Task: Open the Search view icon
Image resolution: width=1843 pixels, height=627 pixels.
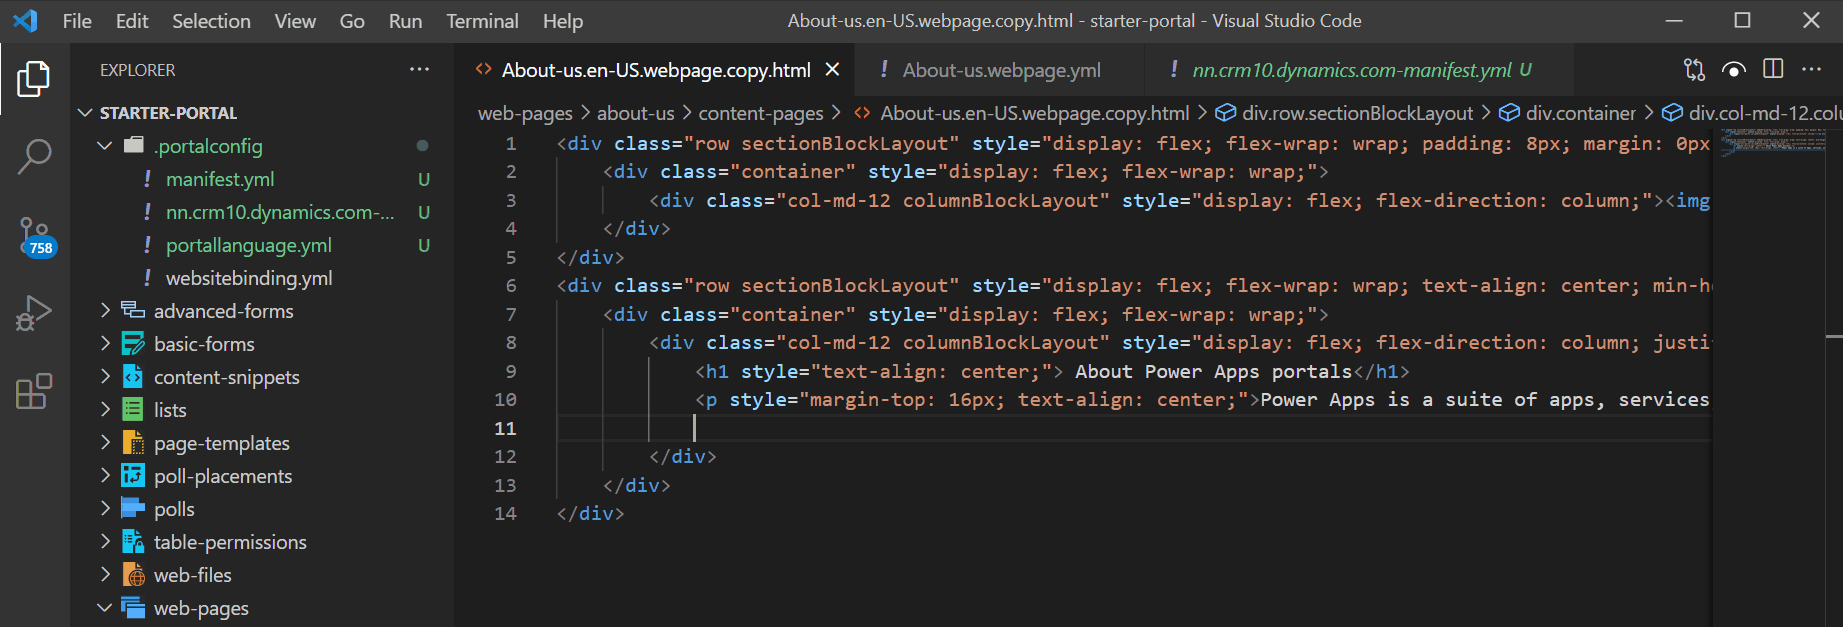Action: 34,157
